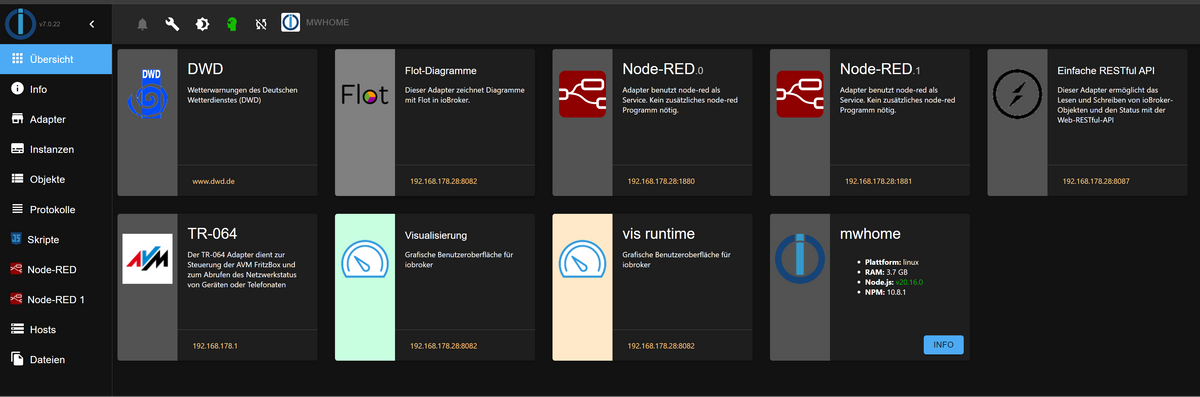This screenshot has width=1200, height=397.
Task: Open the www.dwd.de link
Action: [213, 182]
